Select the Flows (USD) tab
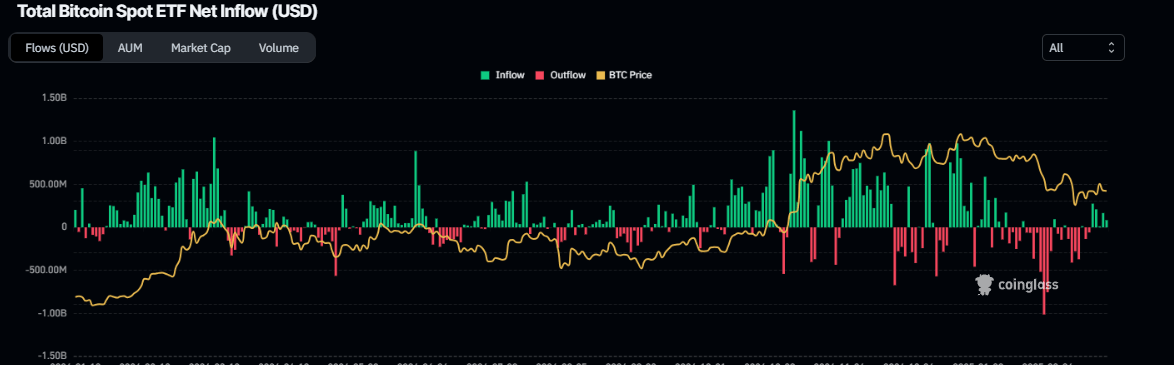Image resolution: width=1174 pixels, height=365 pixels. tap(57, 48)
